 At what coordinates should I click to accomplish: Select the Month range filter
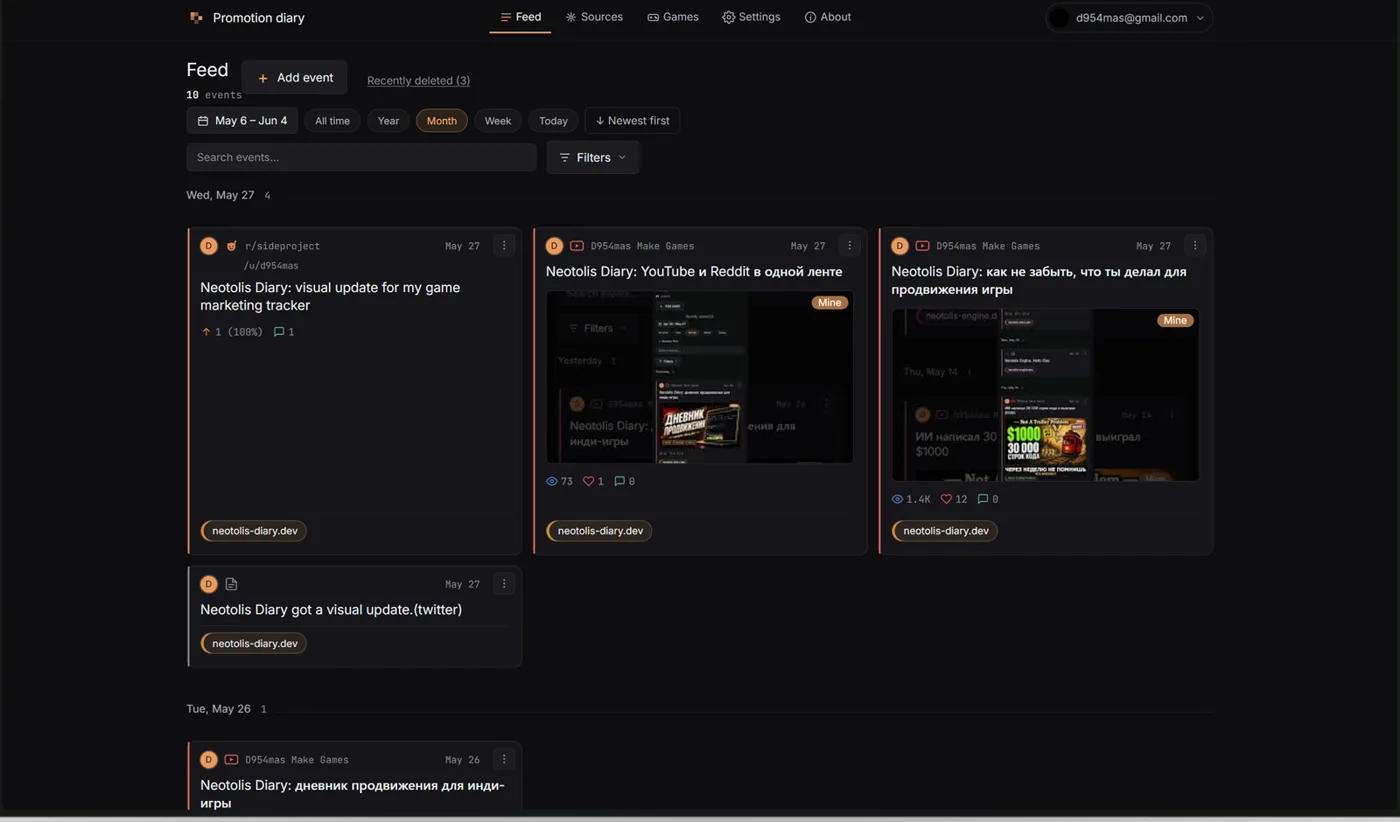coord(441,121)
